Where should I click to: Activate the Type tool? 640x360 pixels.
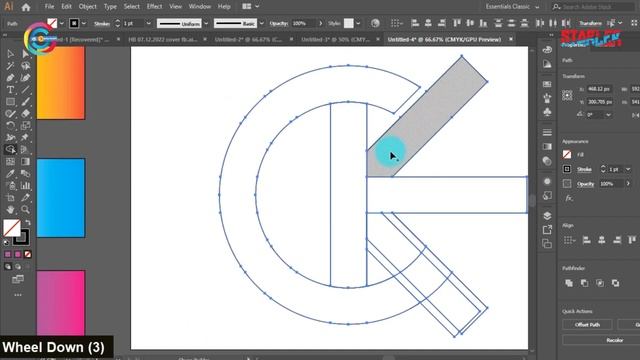tap(10, 90)
